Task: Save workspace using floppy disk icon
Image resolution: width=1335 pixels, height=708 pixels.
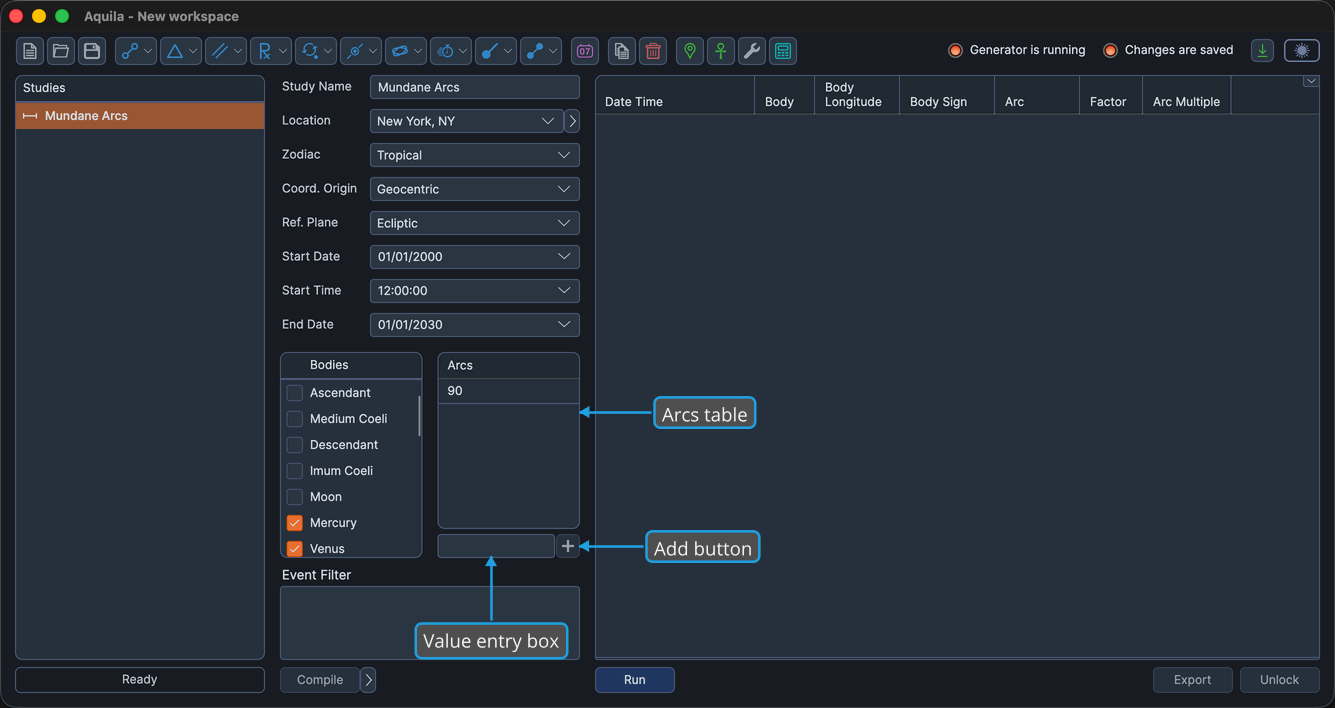Action: pyautogui.click(x=92, y=51)
